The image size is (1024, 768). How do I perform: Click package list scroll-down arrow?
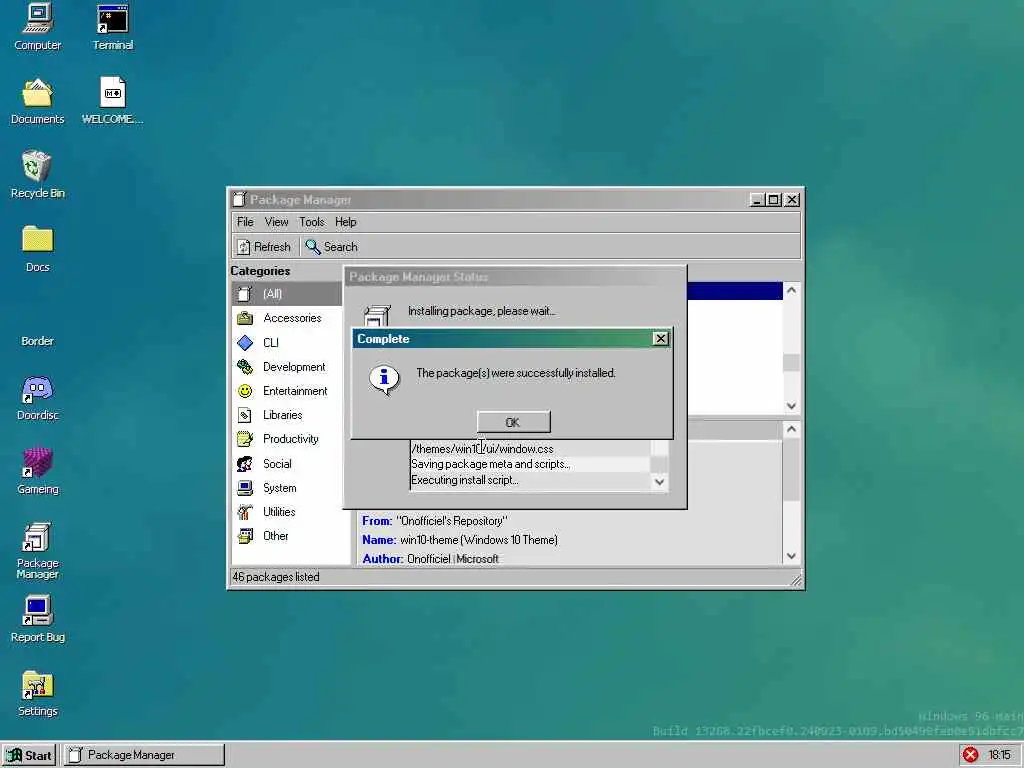pyautogui.click(x=792, y=406)
